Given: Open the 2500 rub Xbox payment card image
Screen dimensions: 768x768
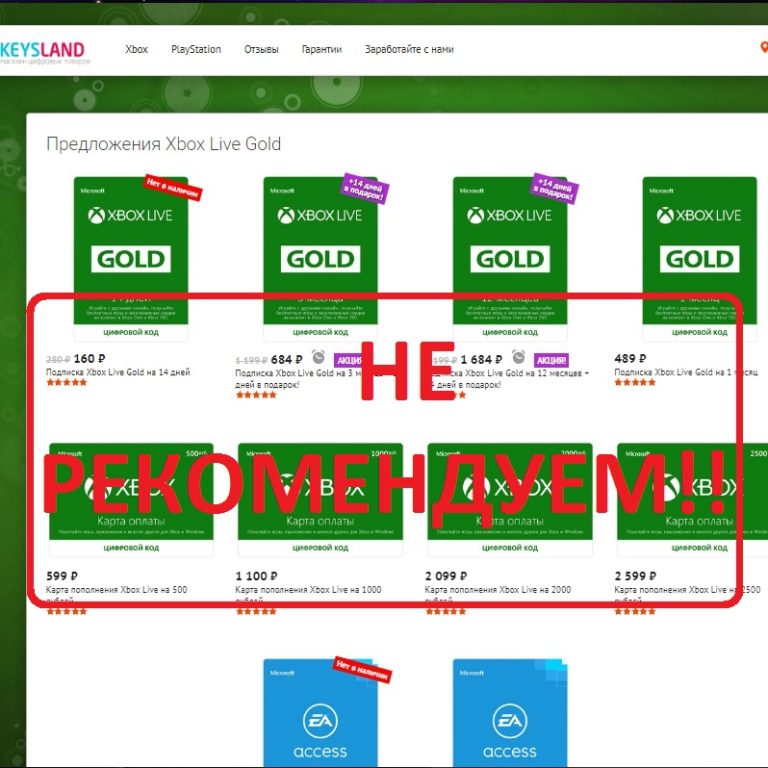Looking at the screenshot, I should coord(693,500).
